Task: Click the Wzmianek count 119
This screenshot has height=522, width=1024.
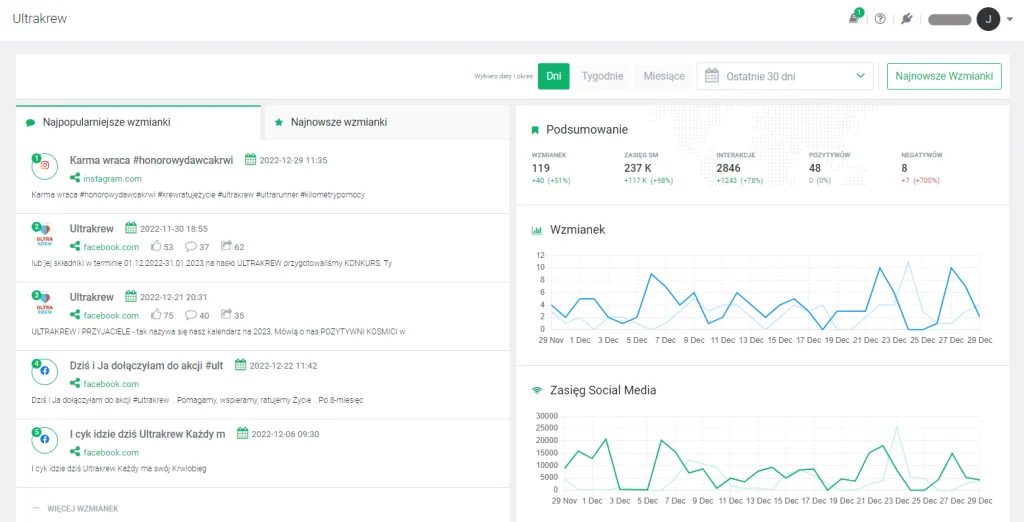Action: (541, 169)
